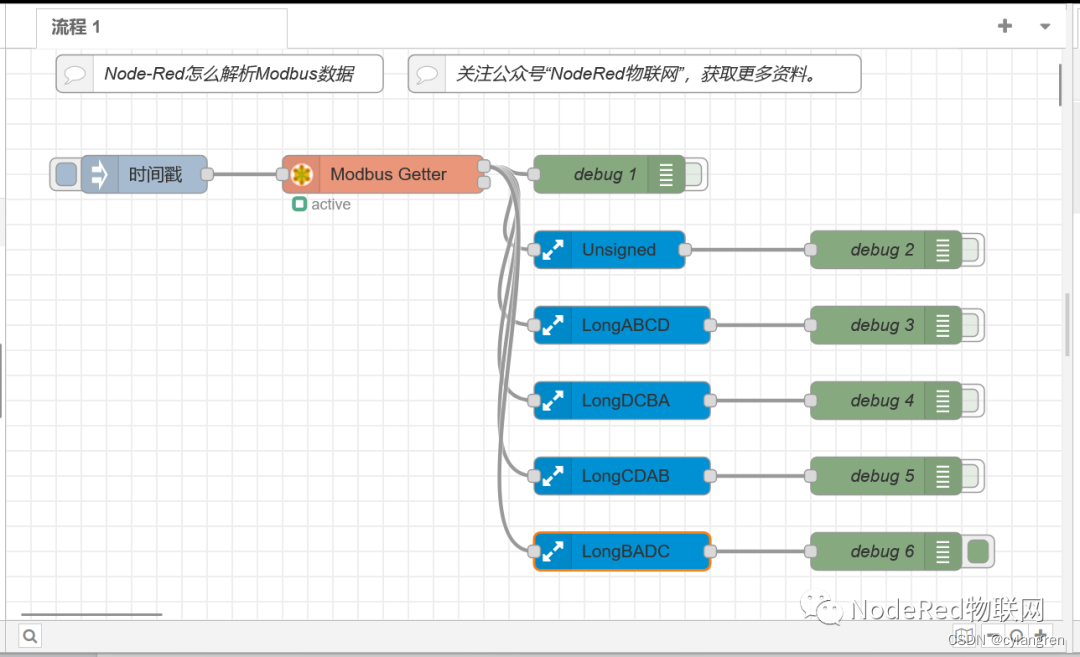Toggle the debug 6 node output button
The image size is (1080, 657).
[x=977, y=551]
